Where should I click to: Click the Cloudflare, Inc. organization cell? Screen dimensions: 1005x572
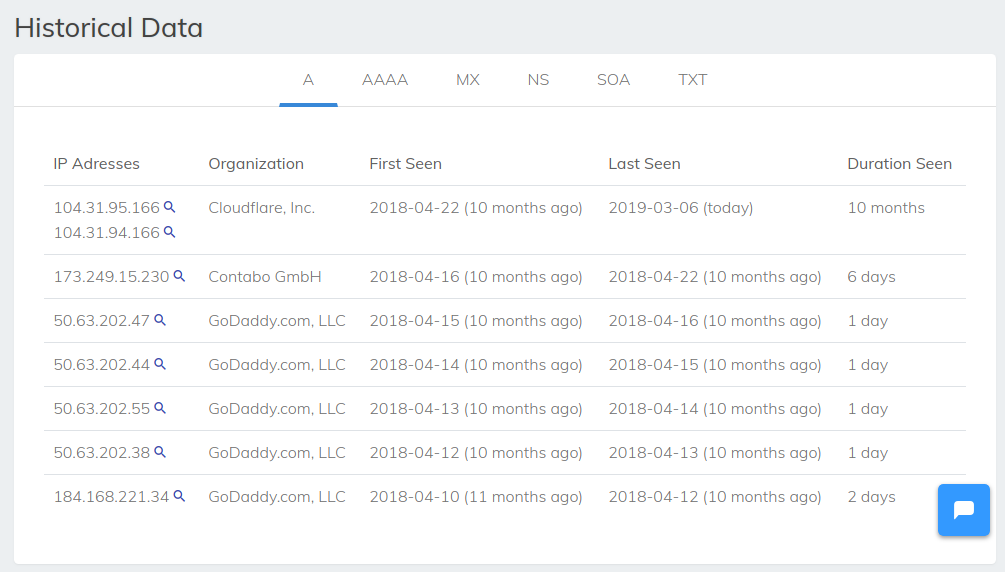(261, 208)
